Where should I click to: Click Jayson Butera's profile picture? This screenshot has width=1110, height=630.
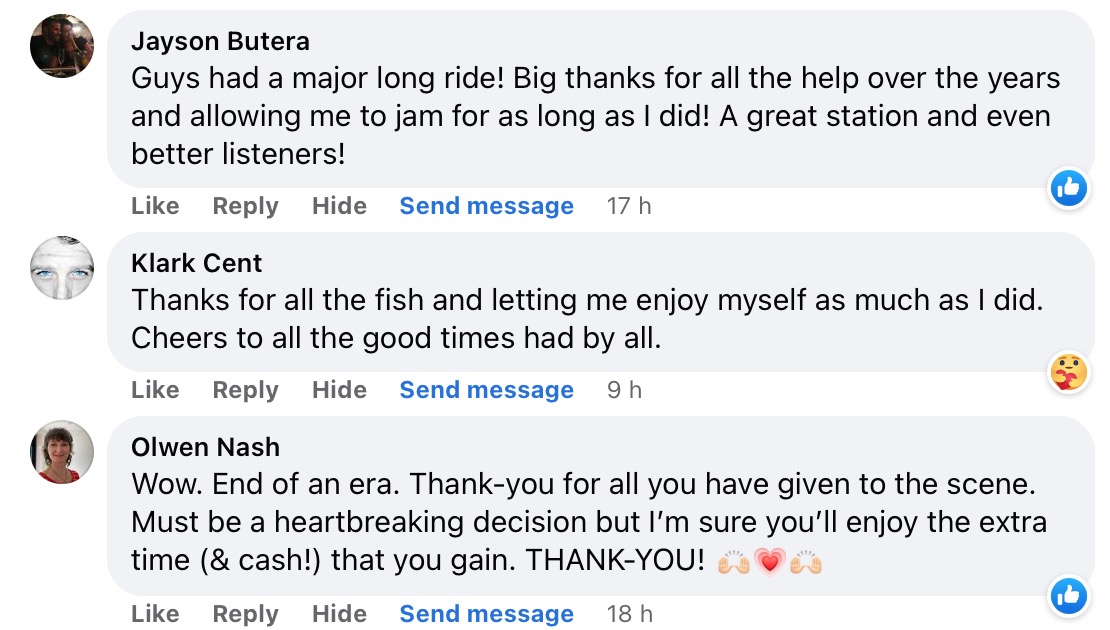(62, 45)
